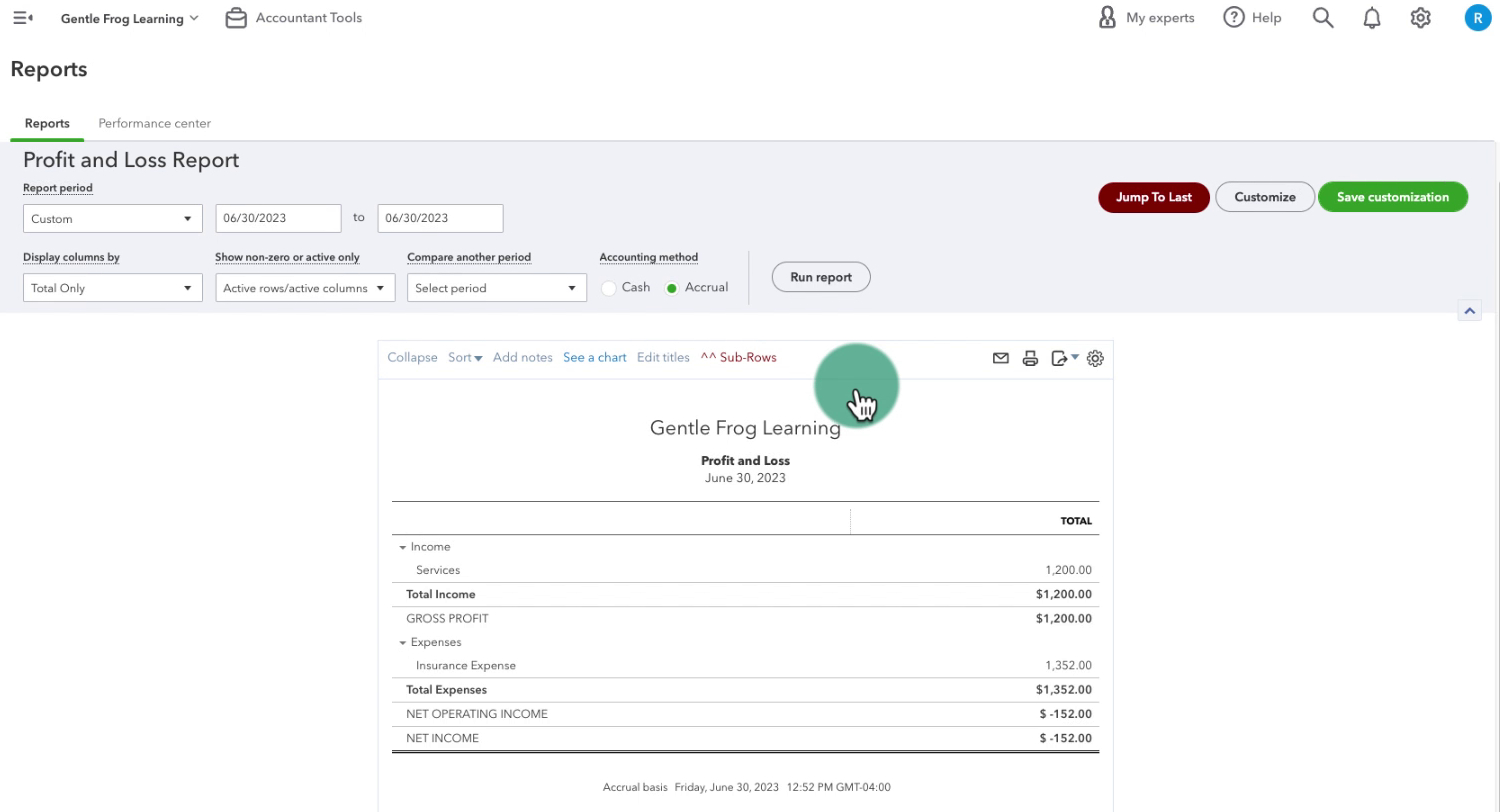Open the Display columns by dropdown
The image size is (1500, 812).
(113, 288)
